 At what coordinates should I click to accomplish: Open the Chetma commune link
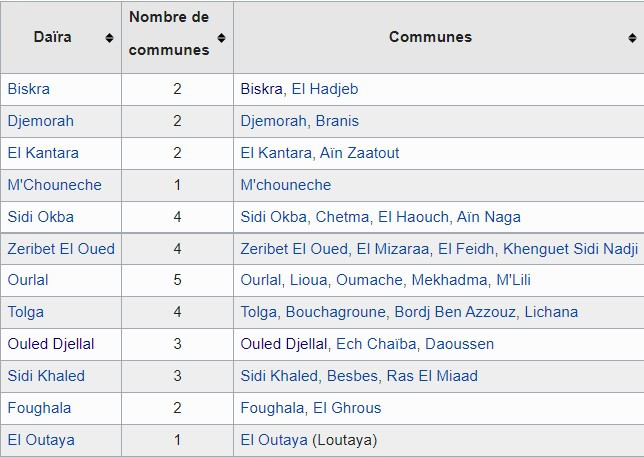[342, 217]
